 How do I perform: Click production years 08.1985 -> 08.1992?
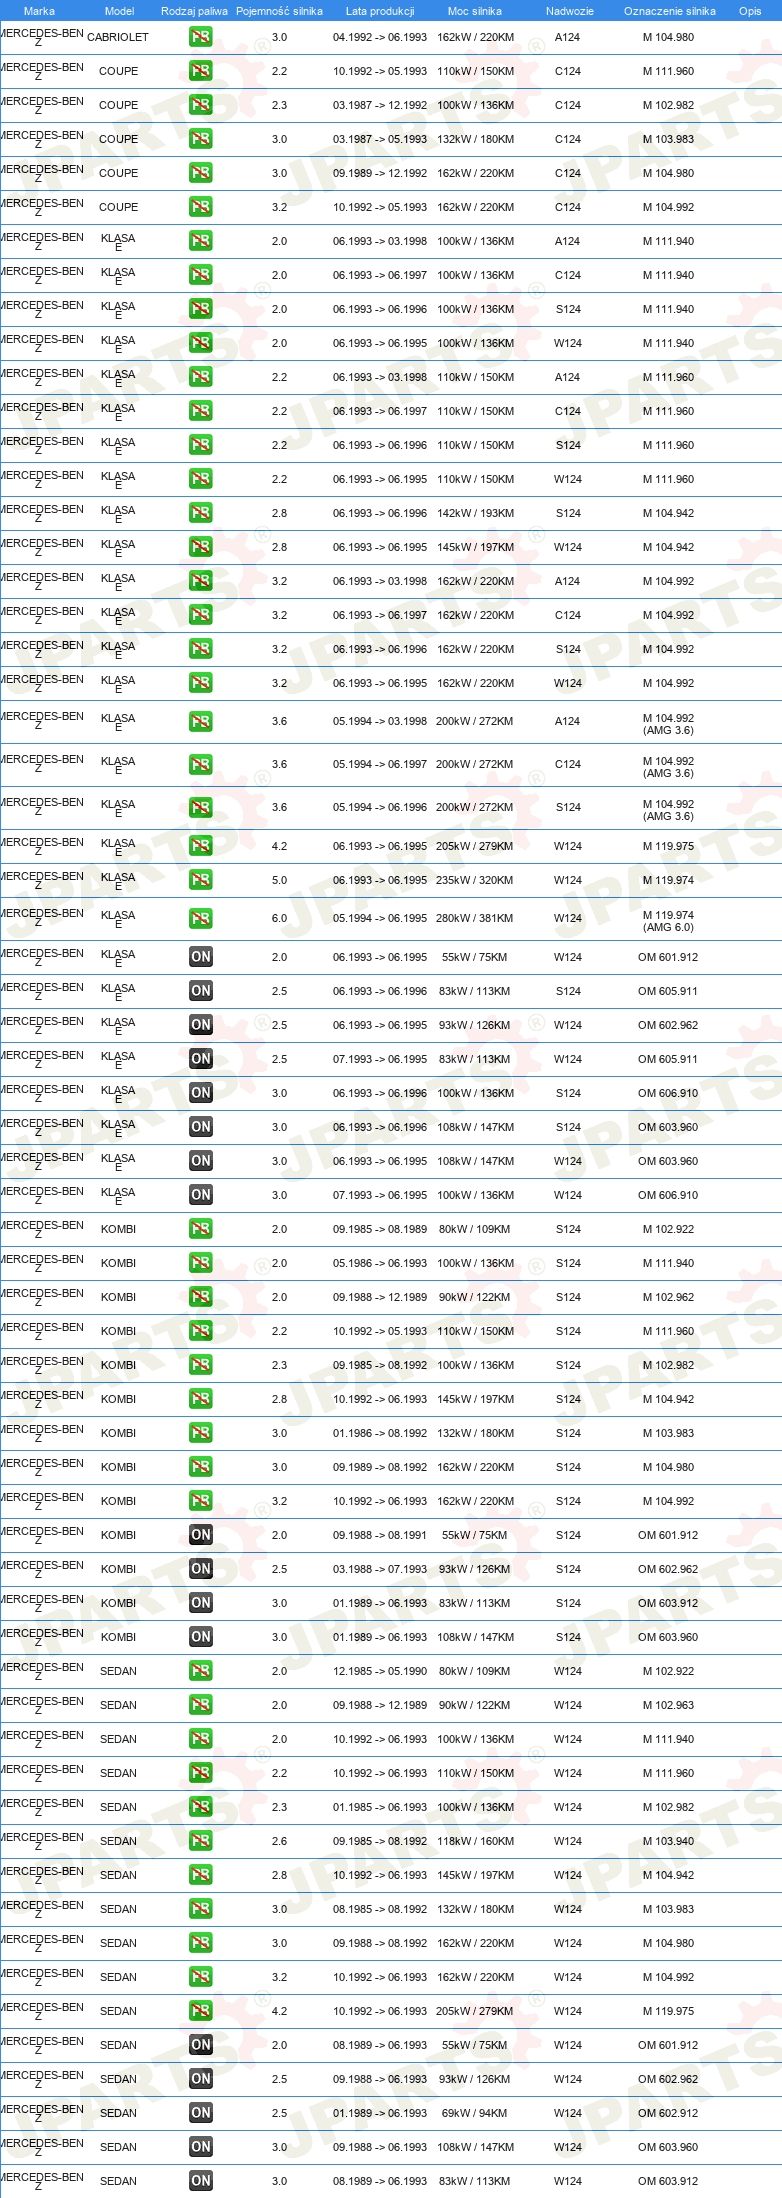click(x=380, y=1909)
